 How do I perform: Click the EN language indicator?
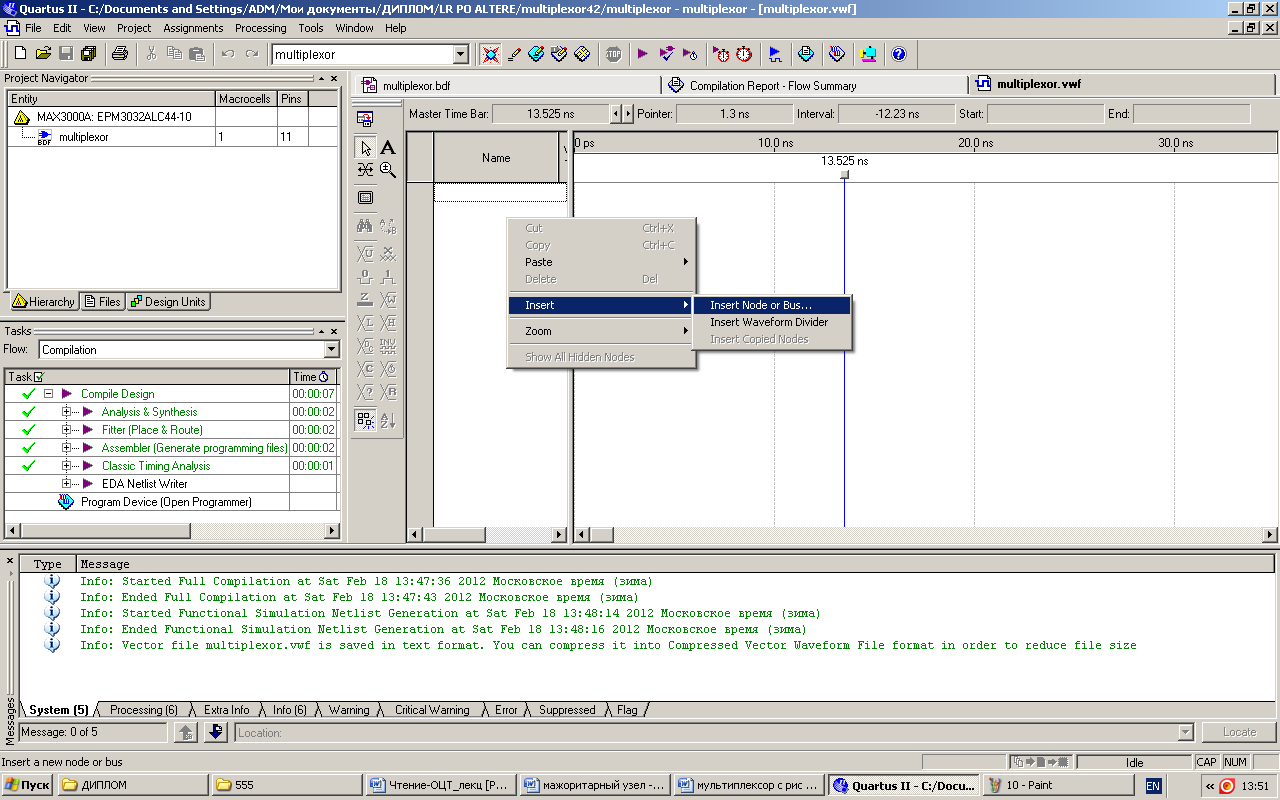click(1153, 786)
